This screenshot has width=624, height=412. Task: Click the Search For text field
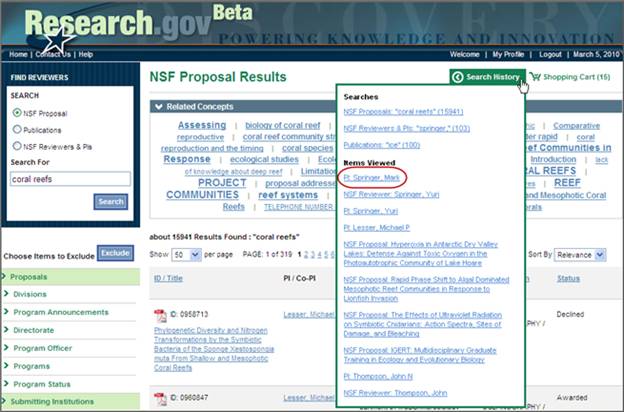69,179
